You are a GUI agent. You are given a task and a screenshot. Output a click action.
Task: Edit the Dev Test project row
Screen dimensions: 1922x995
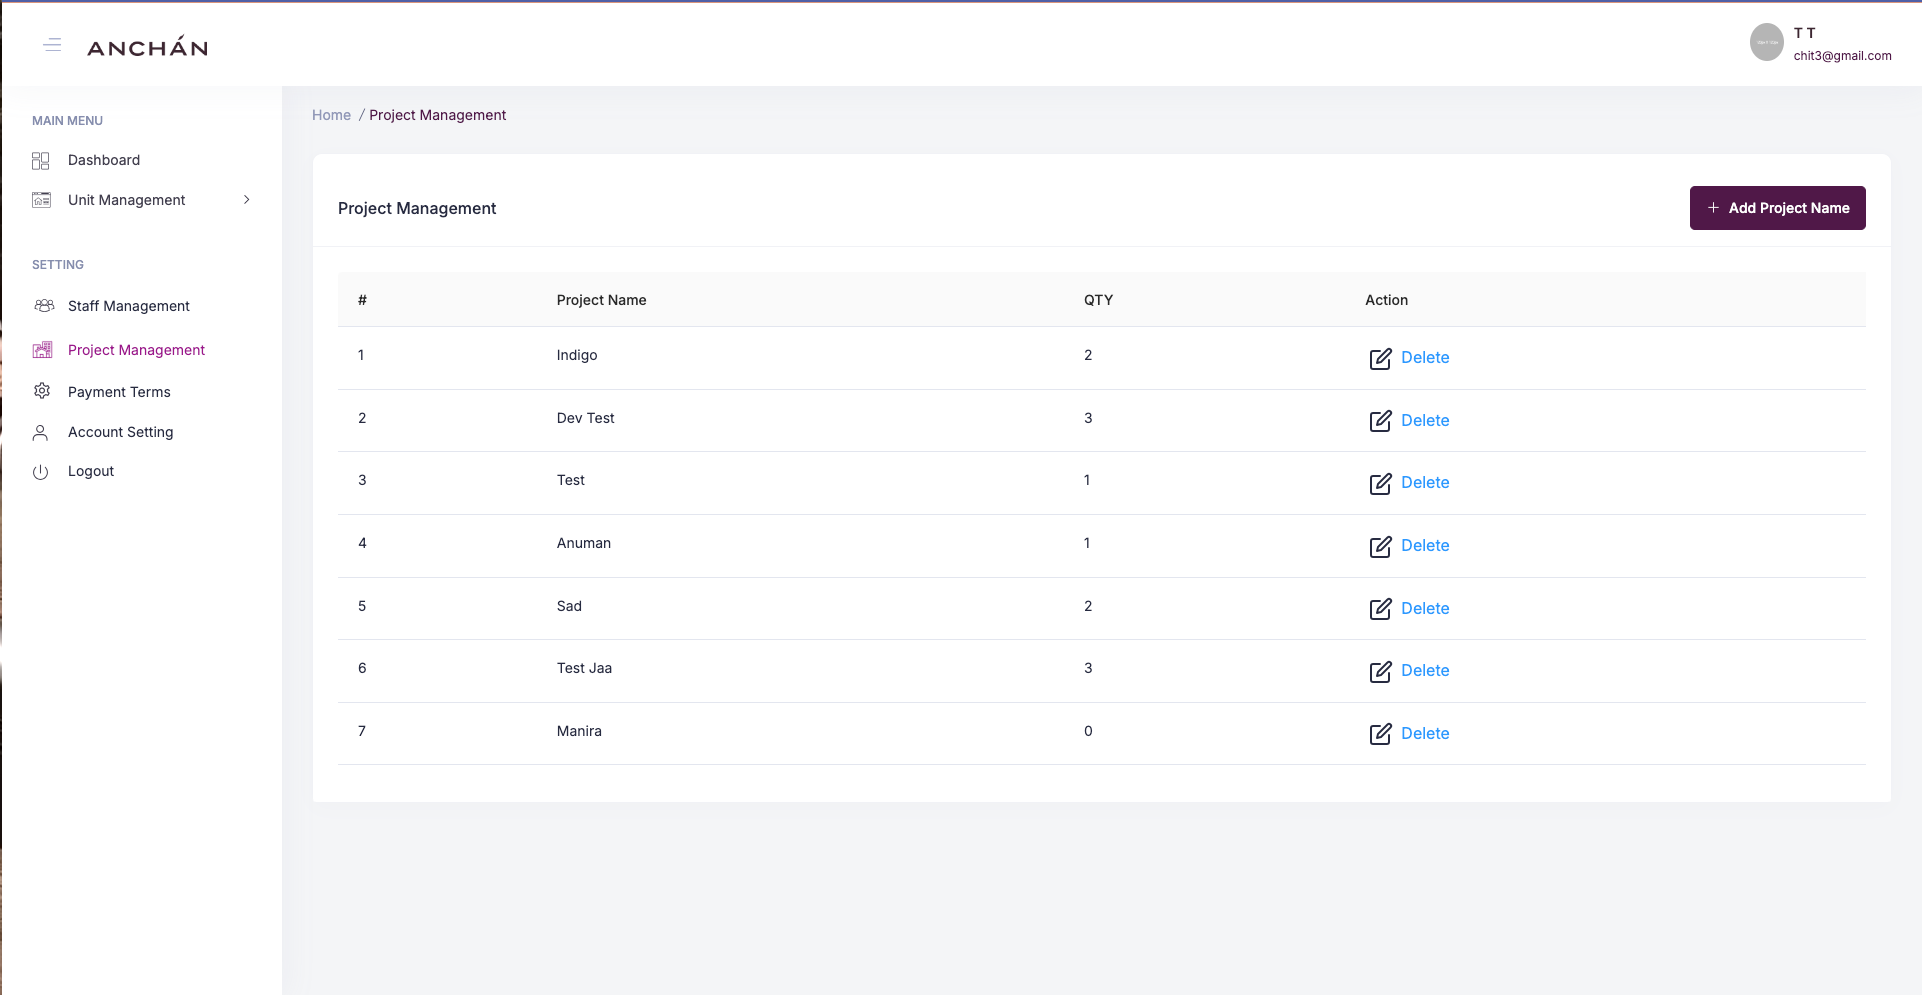point(1380,421)
